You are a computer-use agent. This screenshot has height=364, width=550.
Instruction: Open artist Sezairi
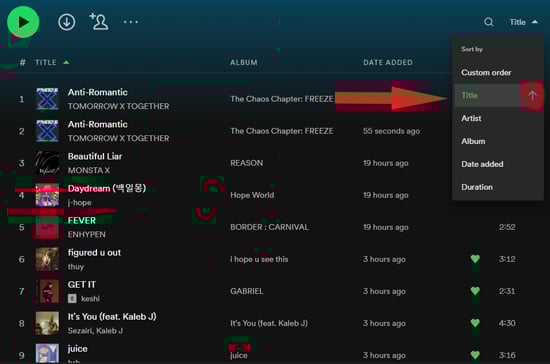80,331
